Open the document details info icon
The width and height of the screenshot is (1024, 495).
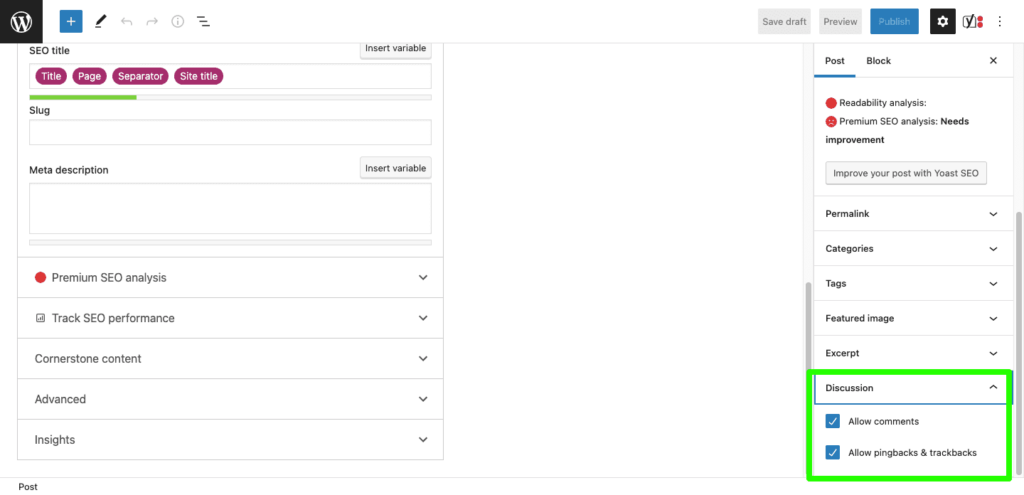[x=178, y=22]
